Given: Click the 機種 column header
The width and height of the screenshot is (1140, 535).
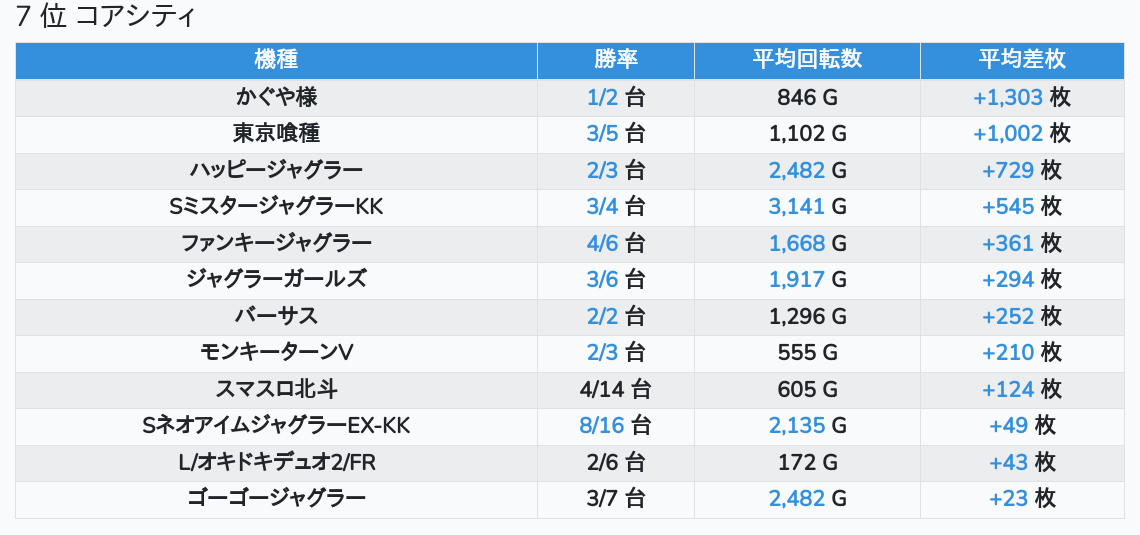Looking at the screenshot, I should [x=276, y=60].
